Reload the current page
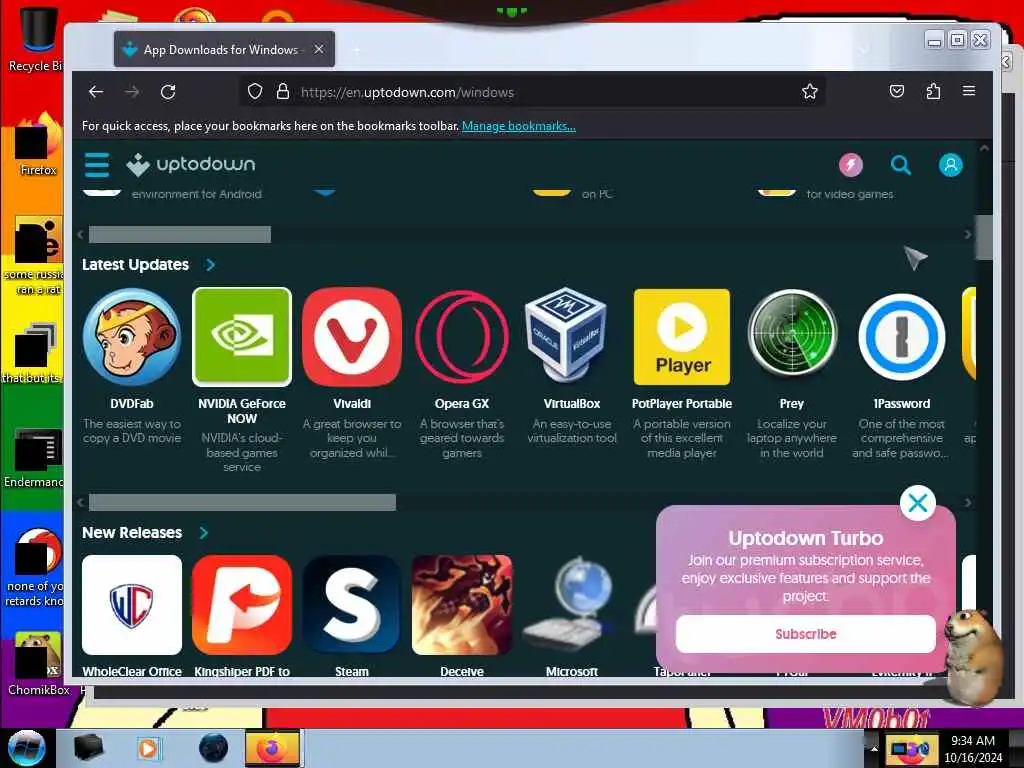The height and width of the screenshot is (768, 1024). [x=168, y=92]
